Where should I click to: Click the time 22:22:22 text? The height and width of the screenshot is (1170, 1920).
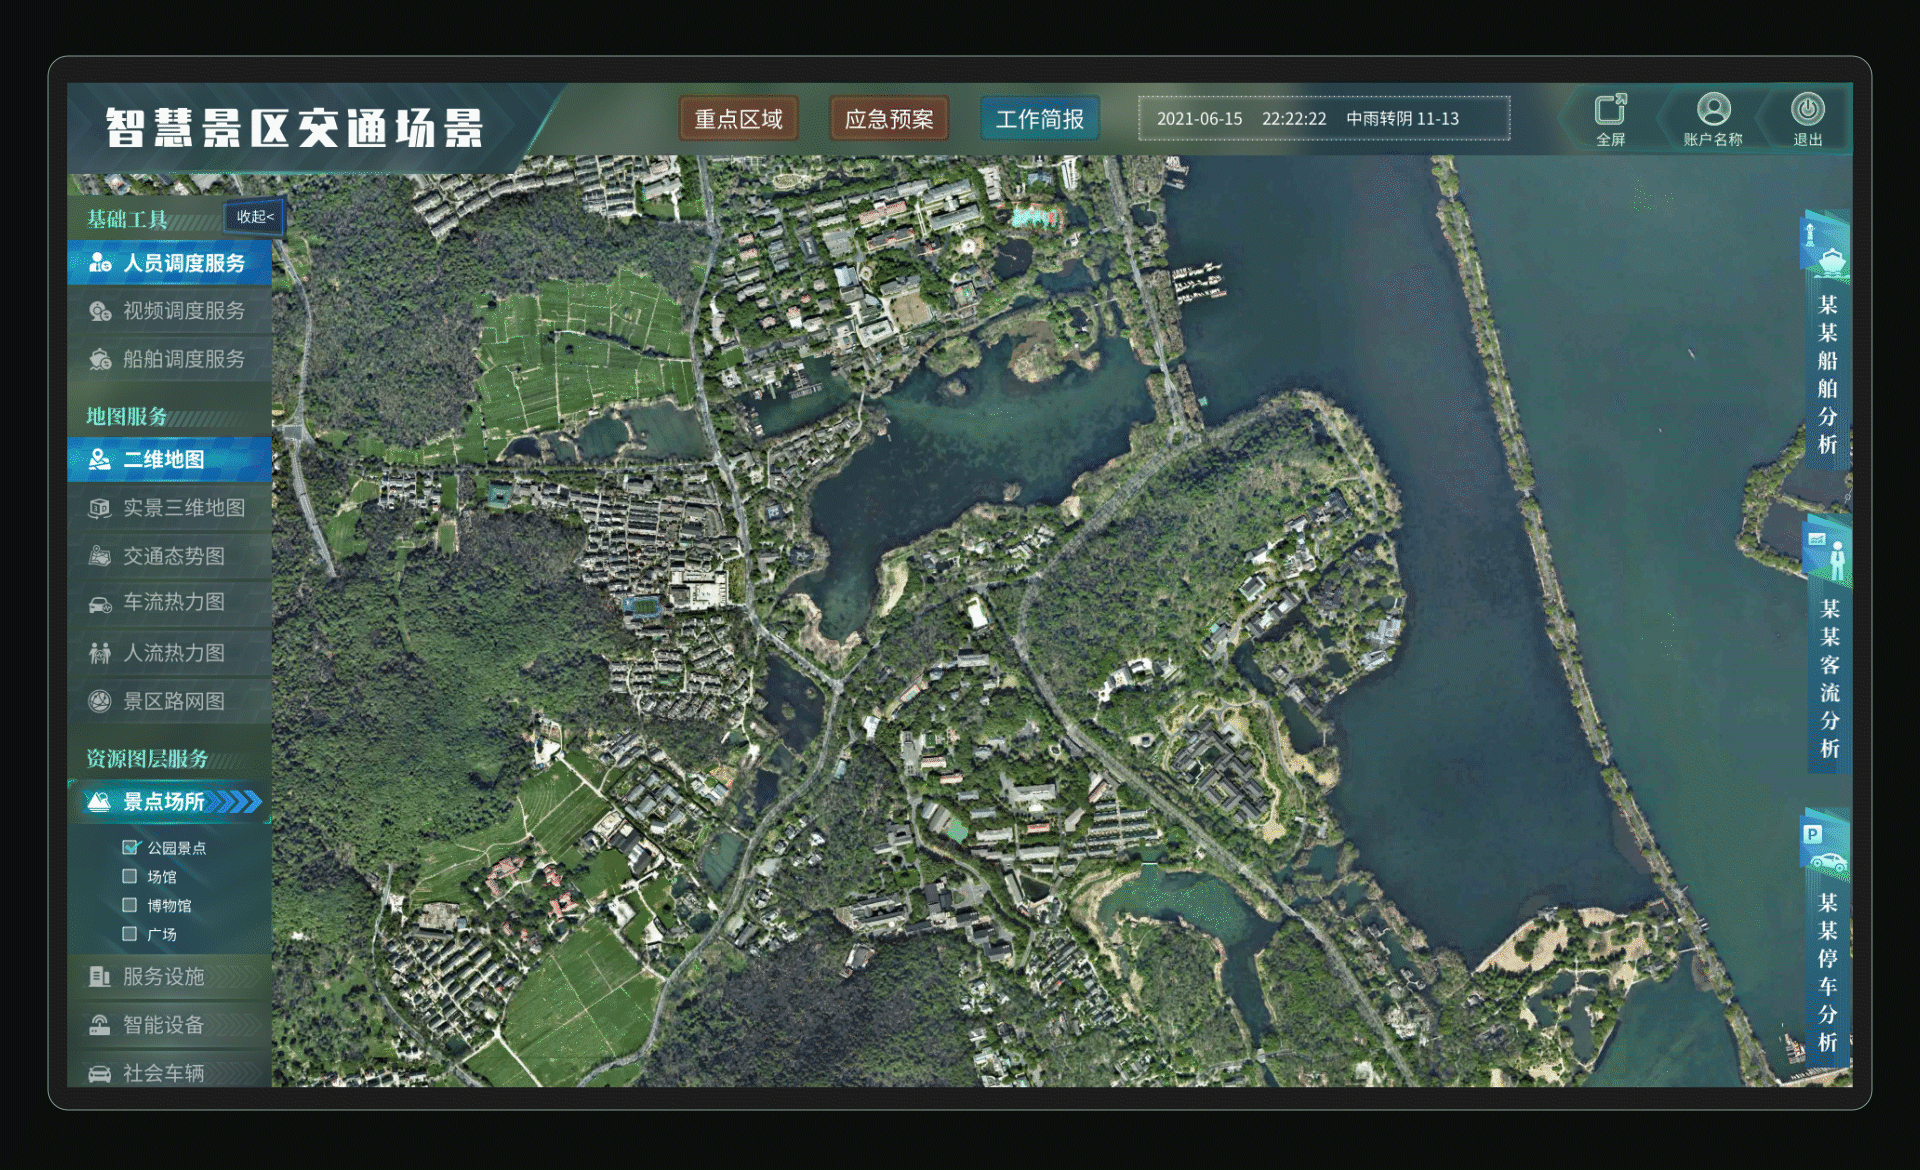coord(1294,119)
